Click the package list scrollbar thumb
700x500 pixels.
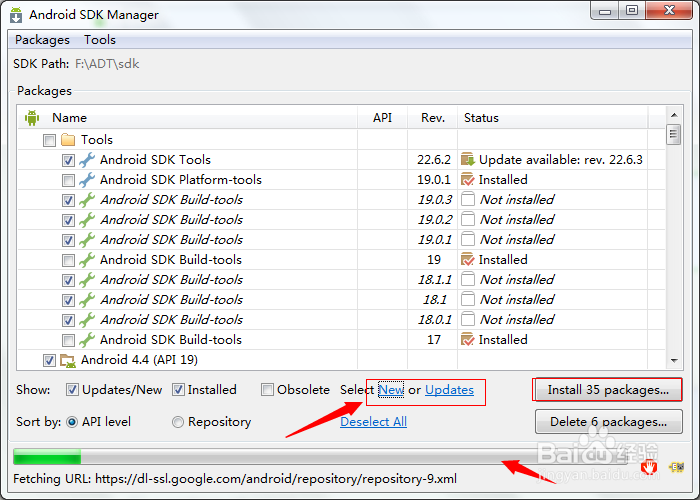click(x=674, y=134)
